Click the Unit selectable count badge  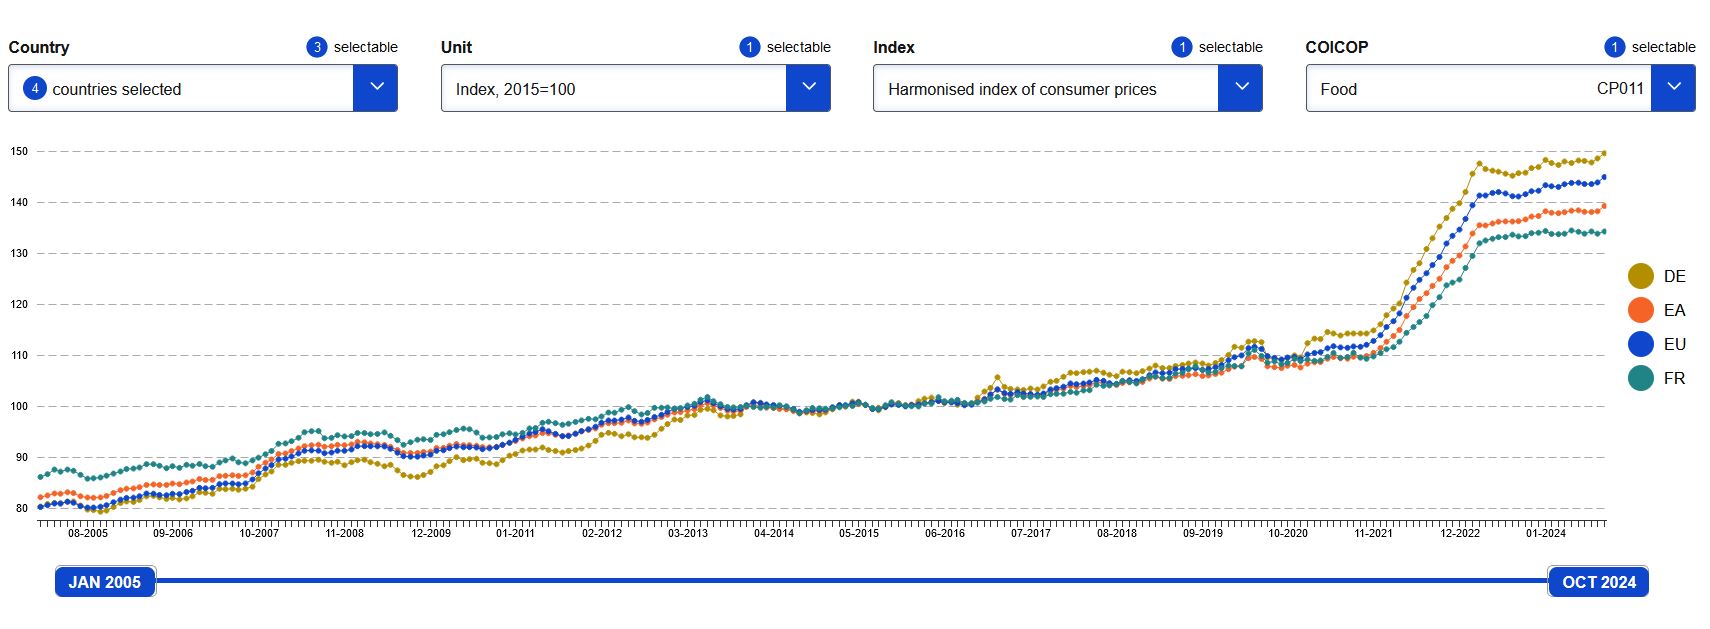750,47
